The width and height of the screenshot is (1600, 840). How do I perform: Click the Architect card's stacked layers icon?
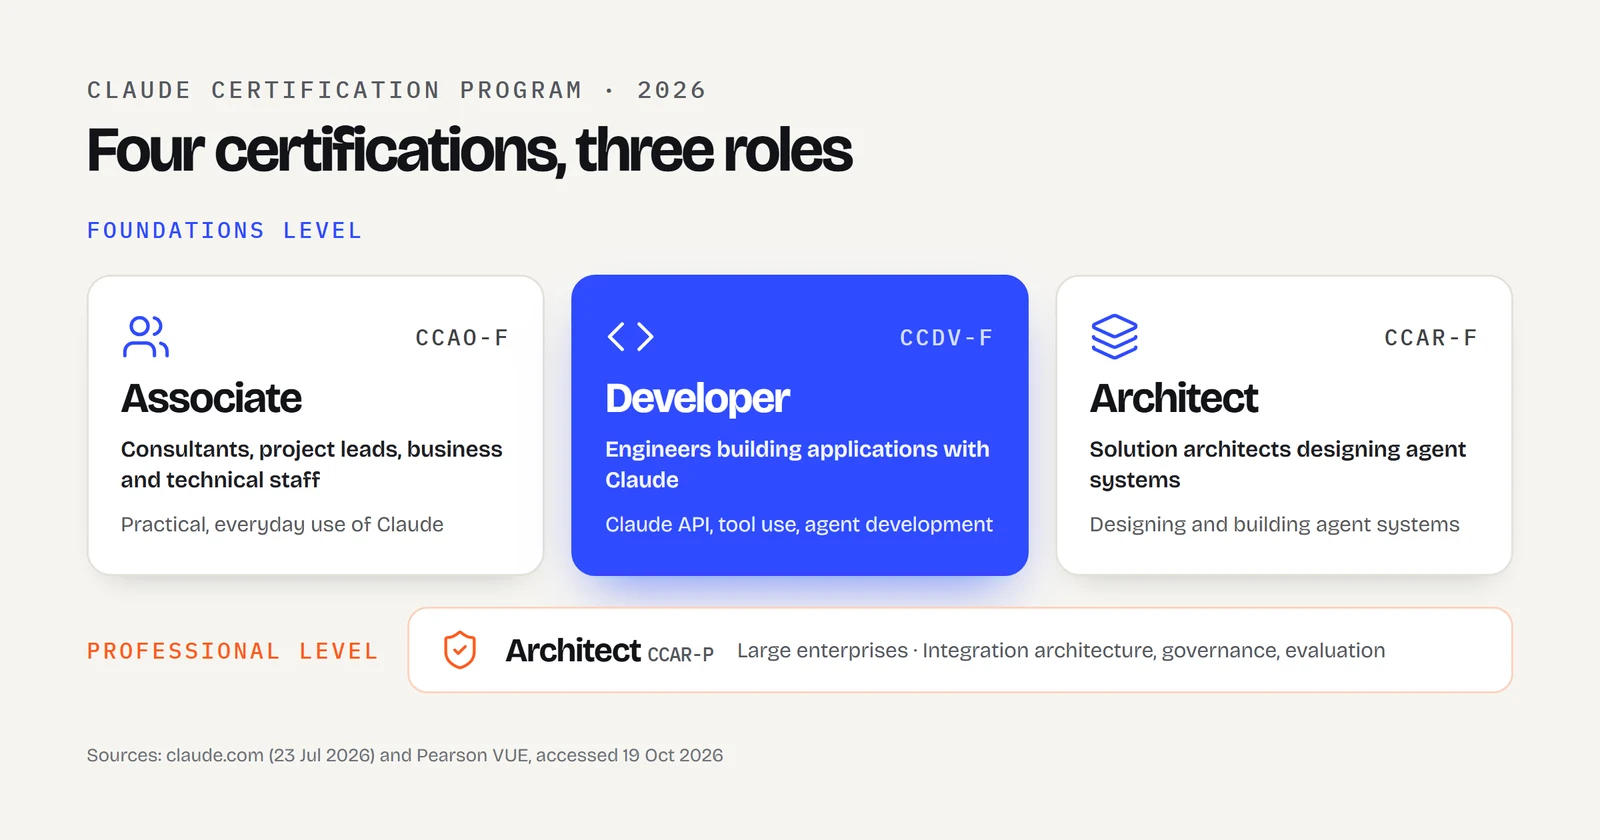(1114, 336)
